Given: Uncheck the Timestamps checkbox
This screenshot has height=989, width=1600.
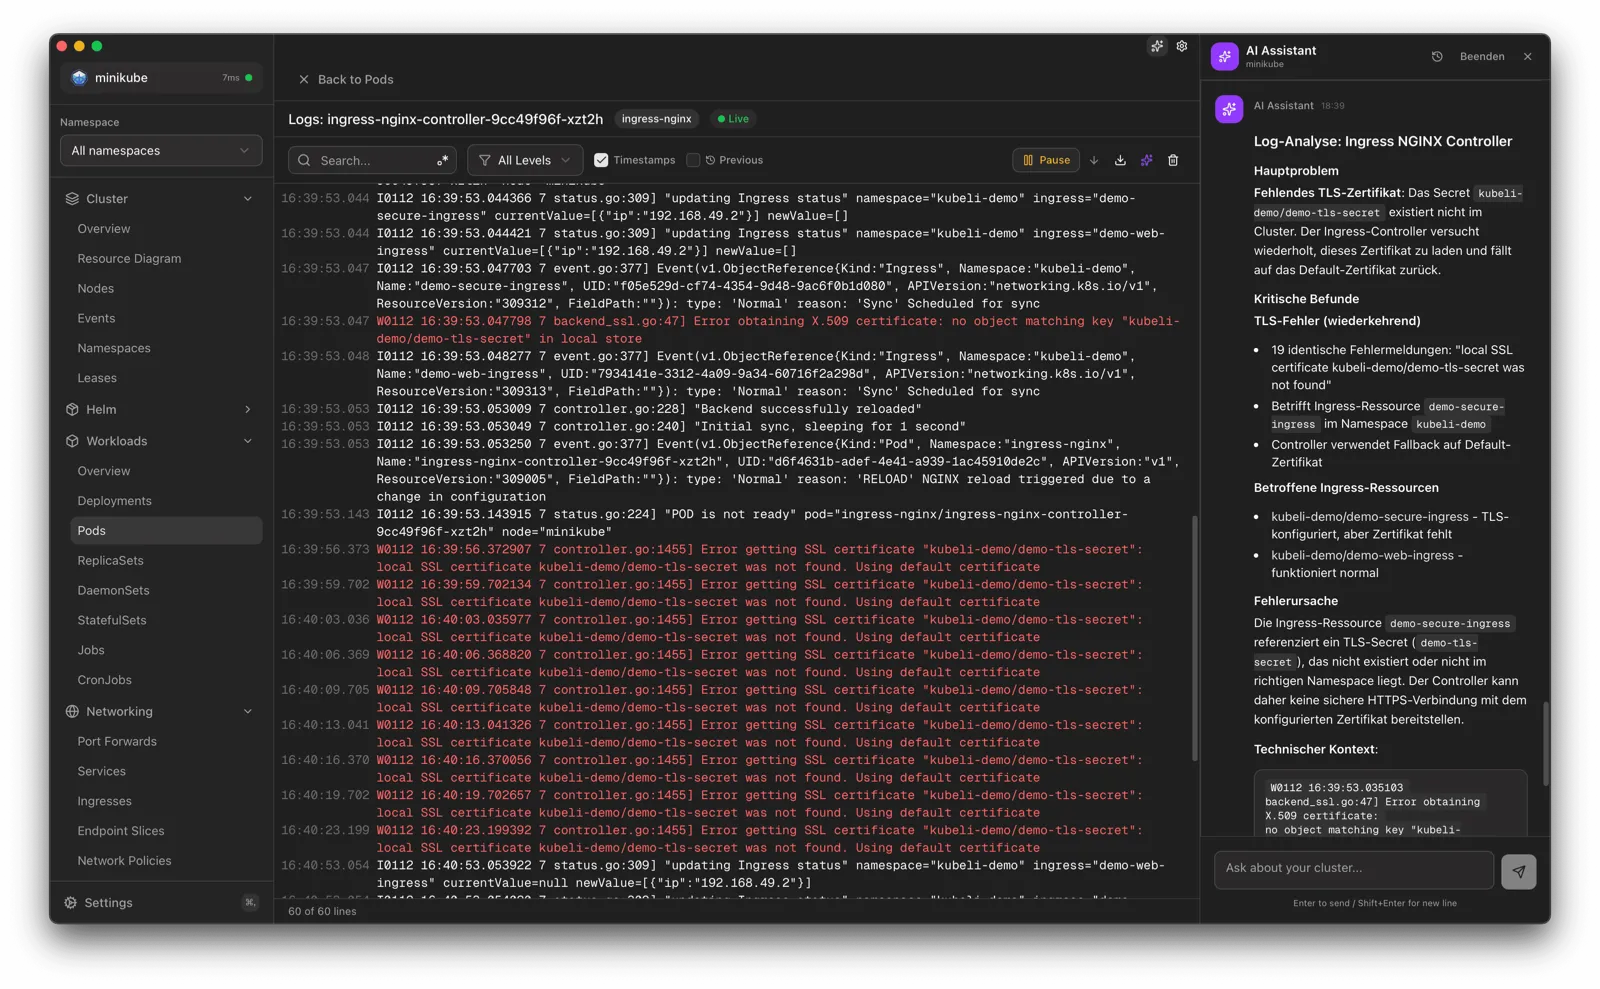Looking at the screenshot, I should (x=601, y=160).
